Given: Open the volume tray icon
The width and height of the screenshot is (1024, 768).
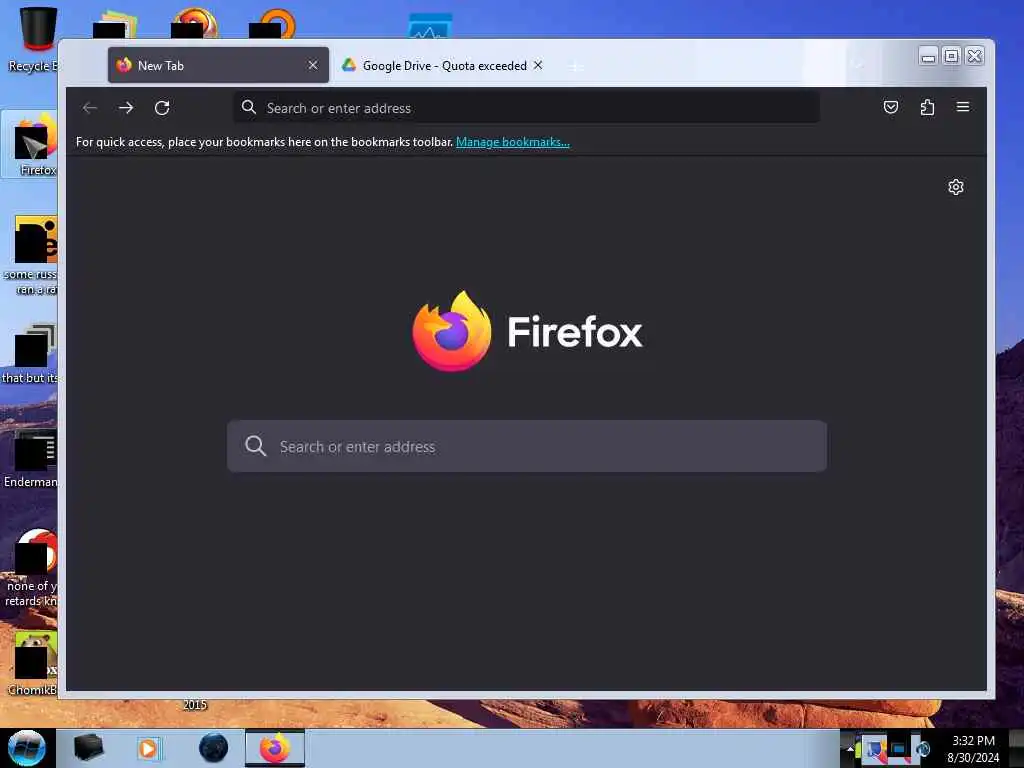Looking at the screenshot, I should [922, 749].
